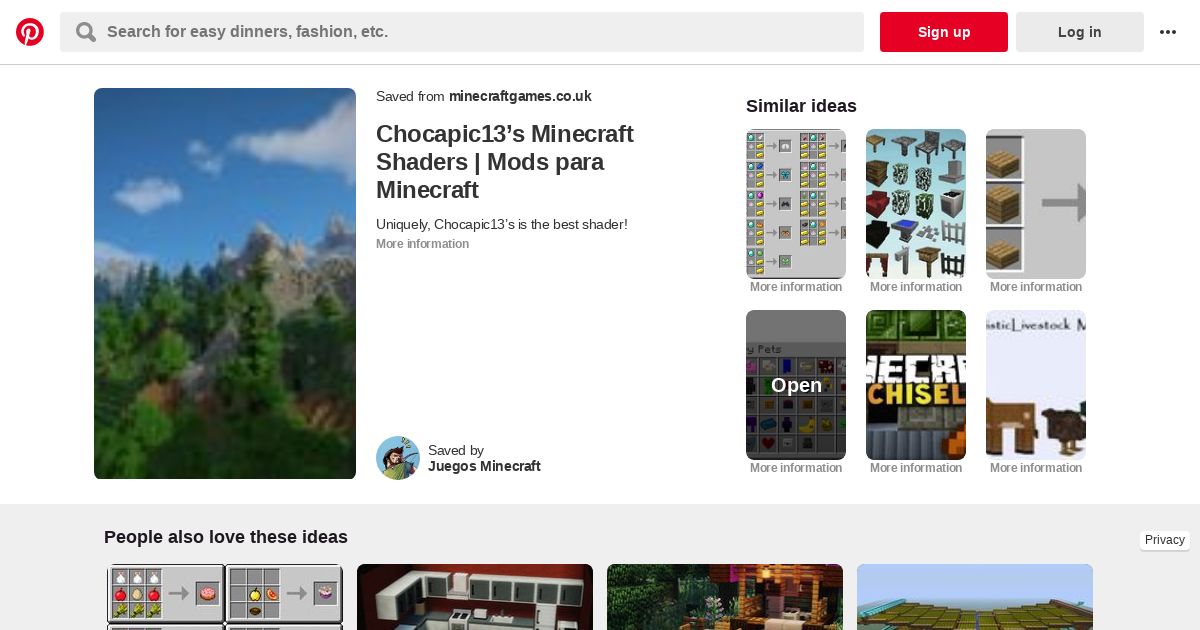Image resolution: width=1200 pixels, height=630 pixels.
Task: Click More information under ore recipes pin
Action: (x=796, y=287)
